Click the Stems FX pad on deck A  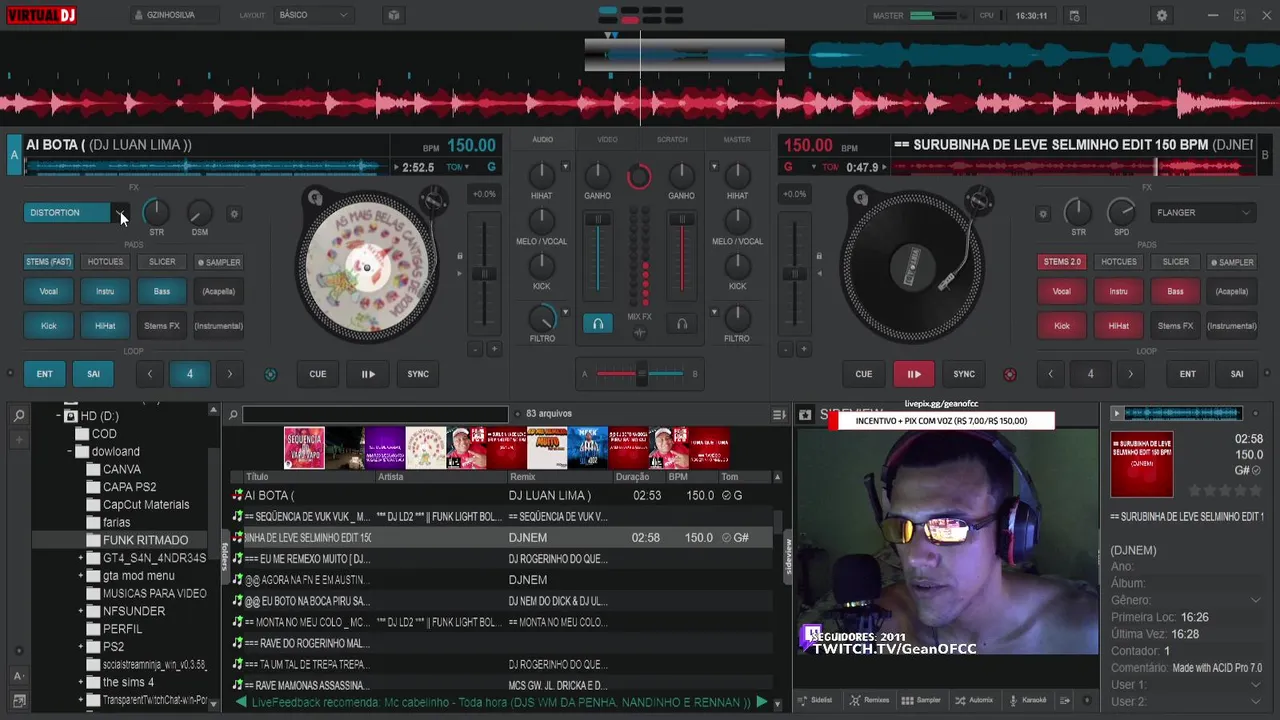(x=162, y=325)
